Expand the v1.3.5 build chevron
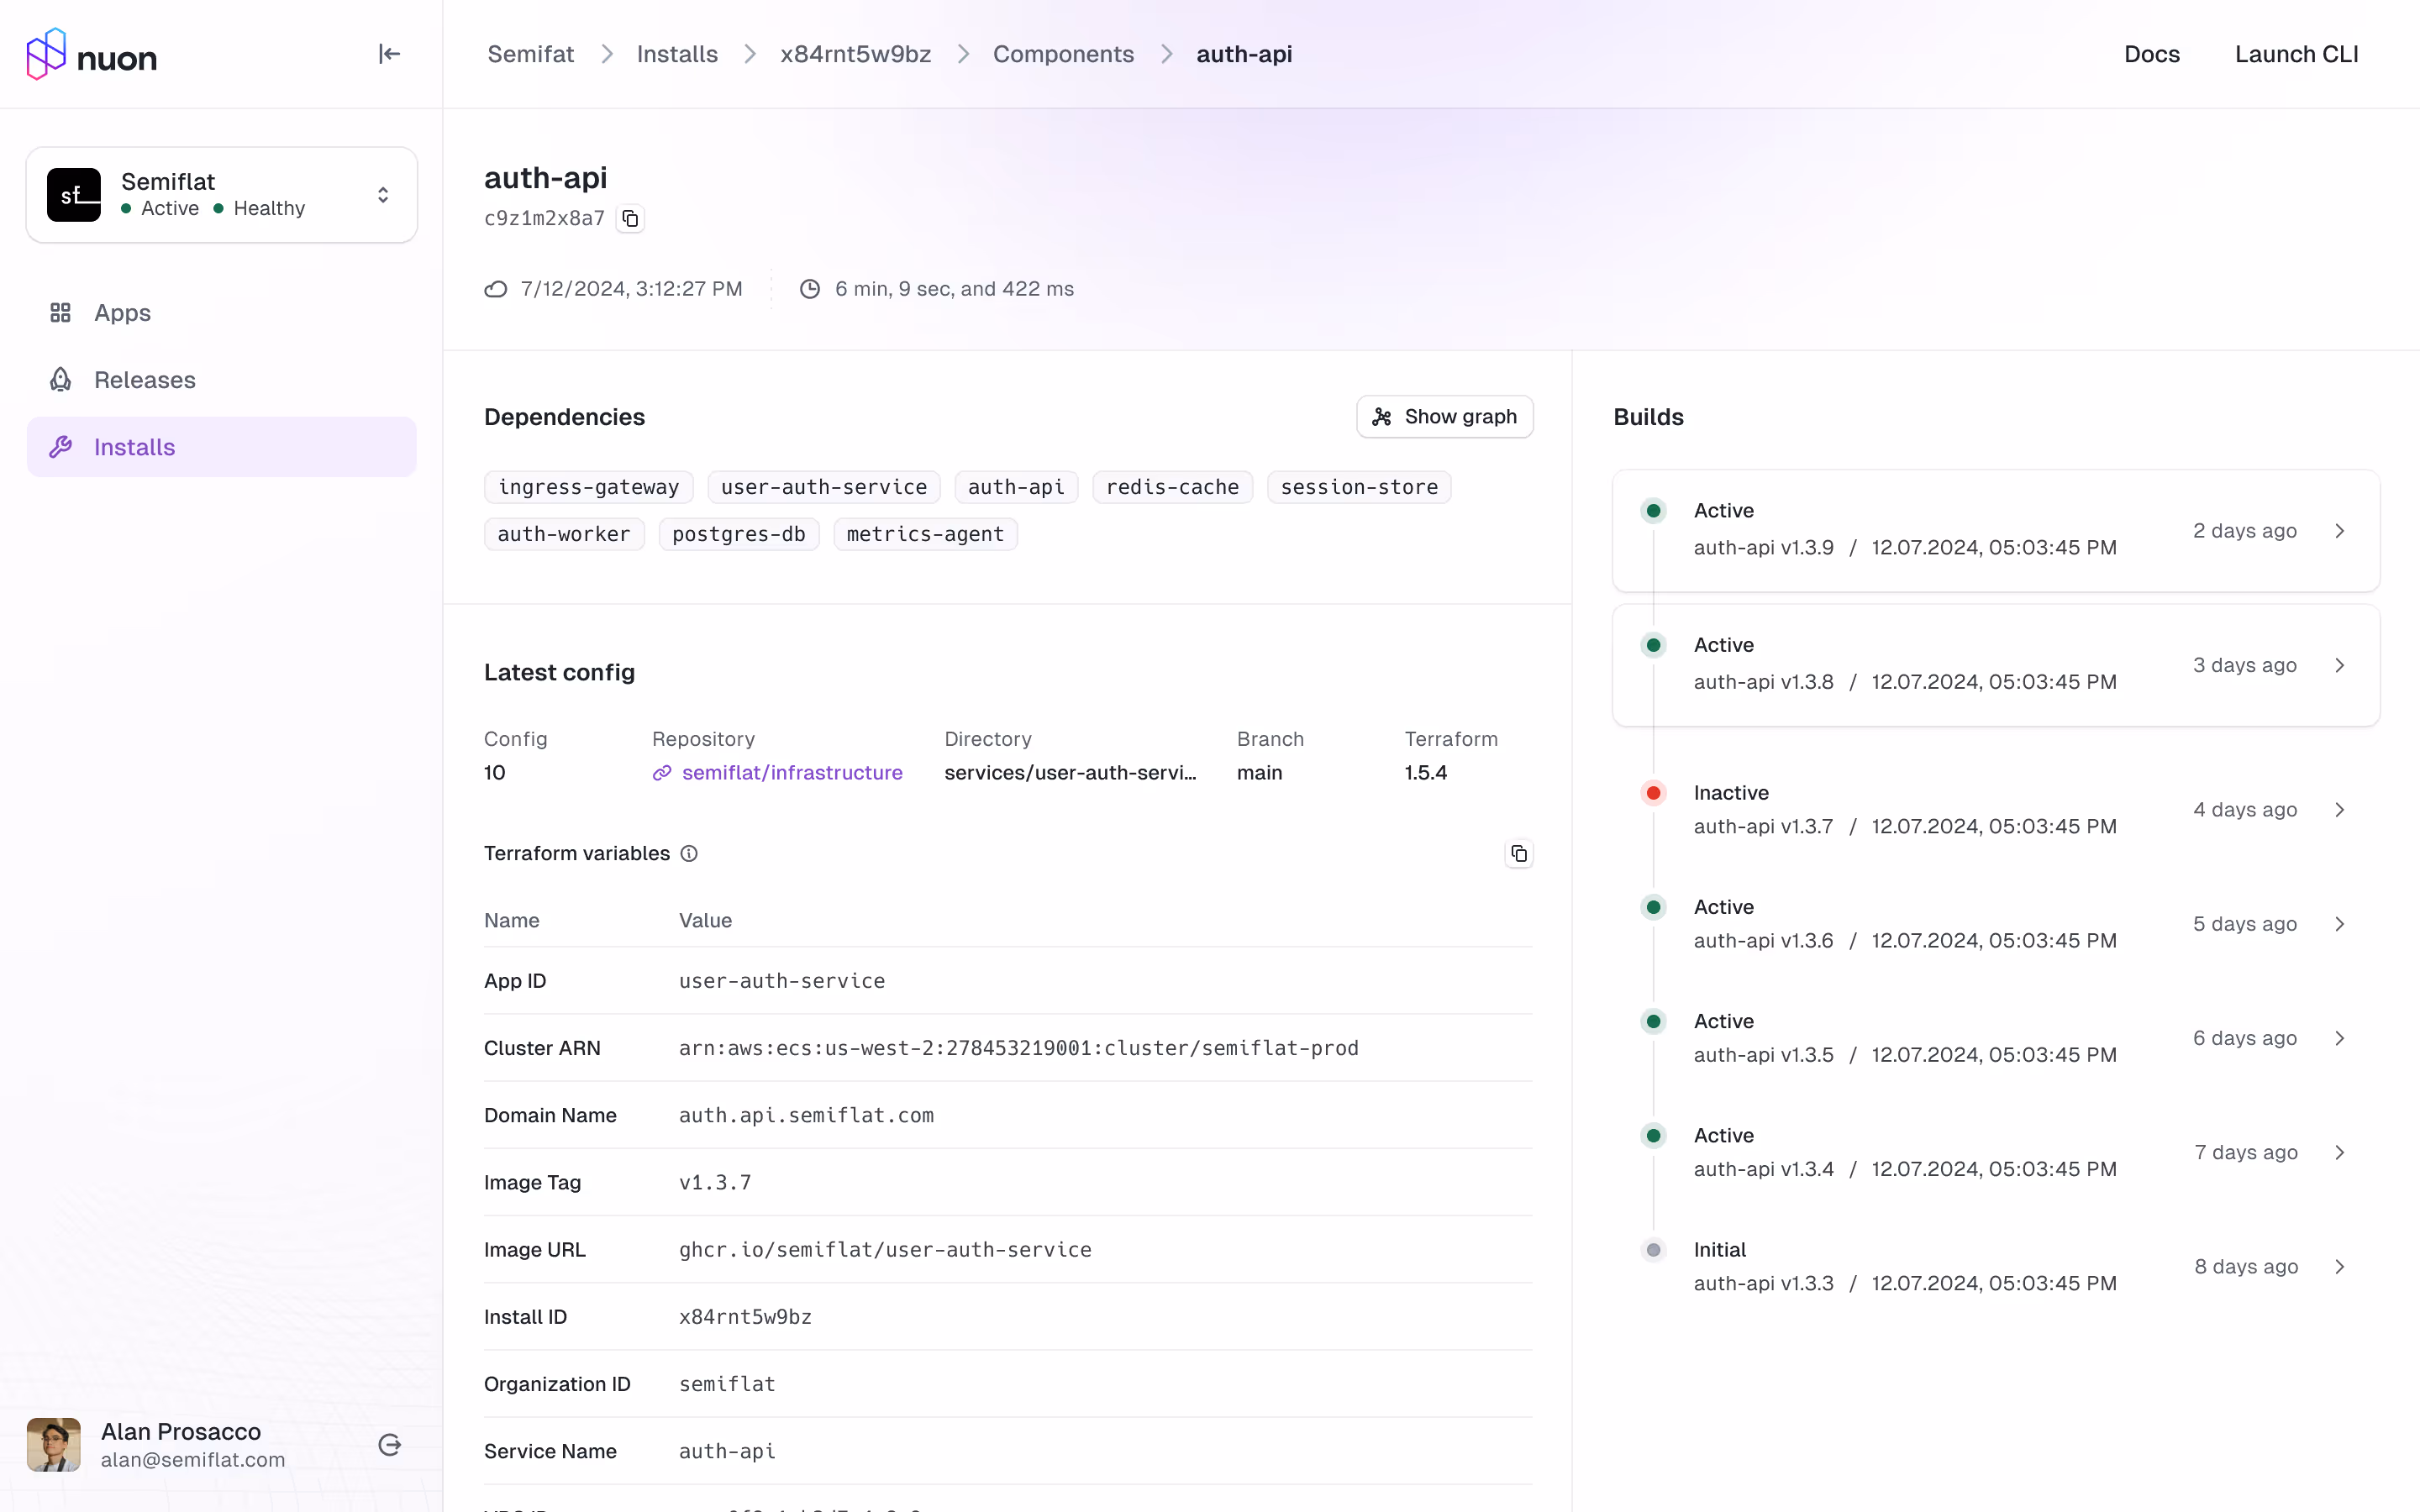The width and height of the screenshot is (2420, 1512). 2339,1038
